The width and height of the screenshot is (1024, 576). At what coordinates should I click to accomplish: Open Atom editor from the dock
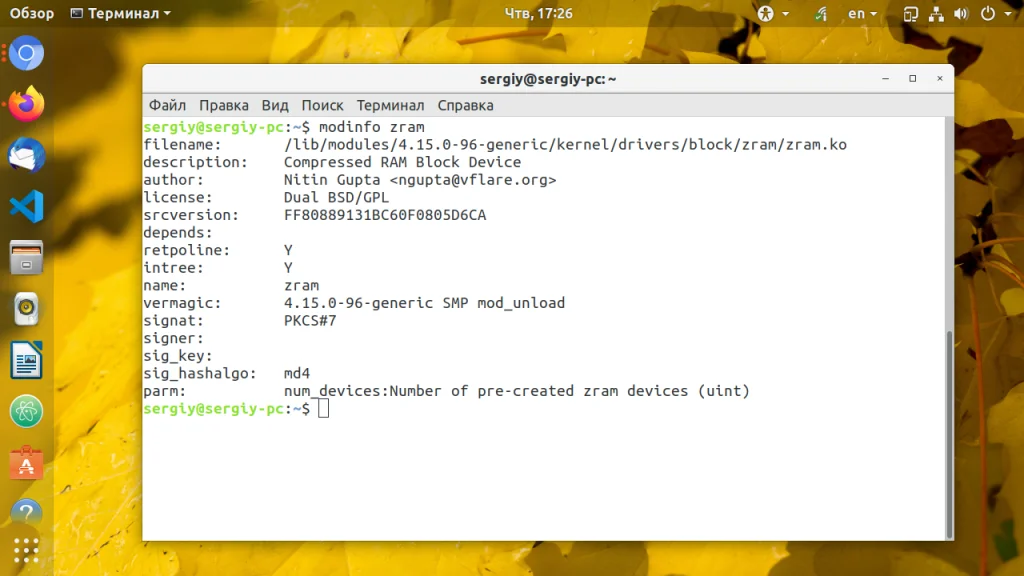26,411
